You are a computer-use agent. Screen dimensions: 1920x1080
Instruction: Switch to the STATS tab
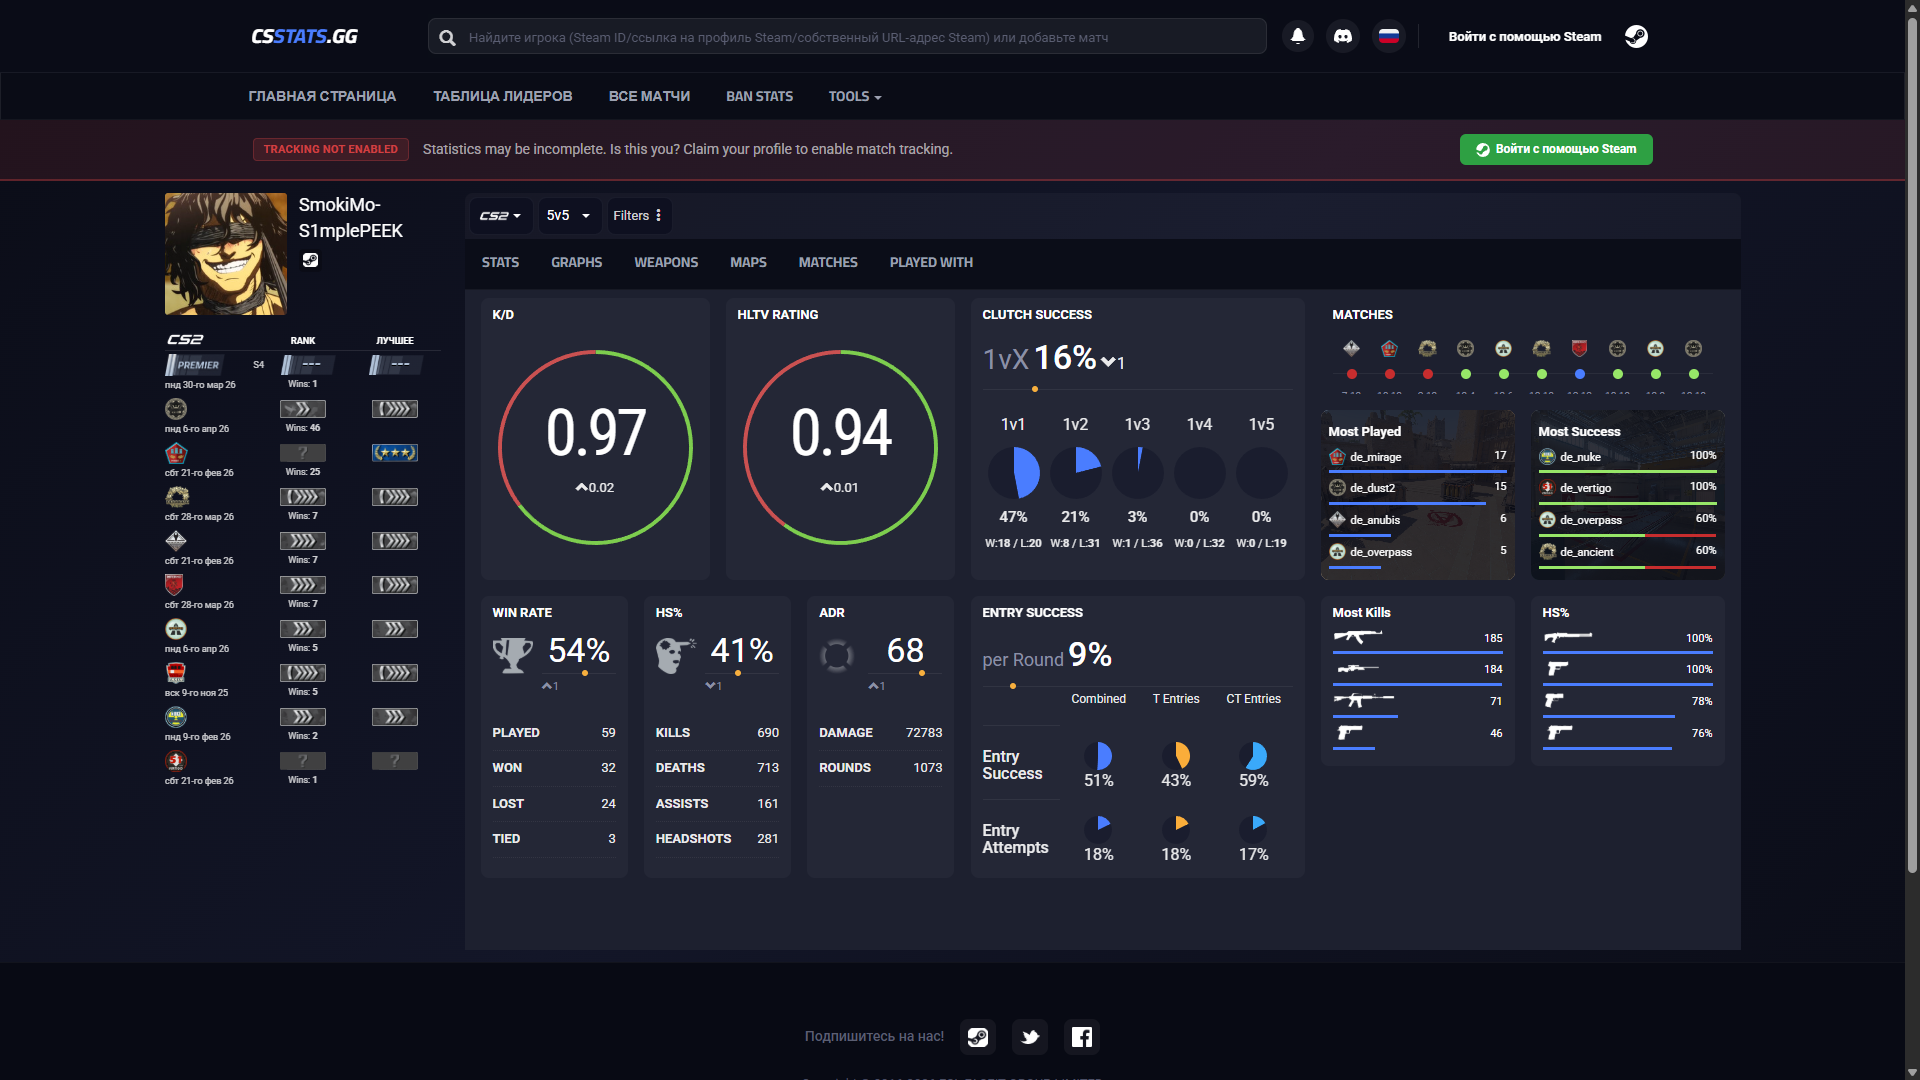tap(500, 262)
